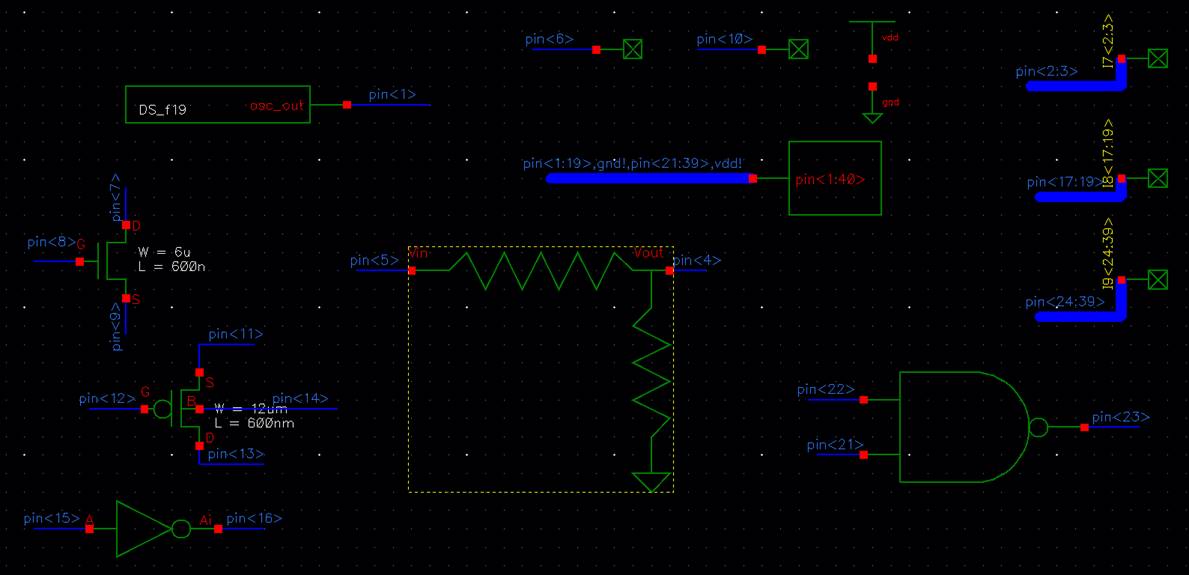Click the no-connect box on I9<24:39>

click(1158, 280)
